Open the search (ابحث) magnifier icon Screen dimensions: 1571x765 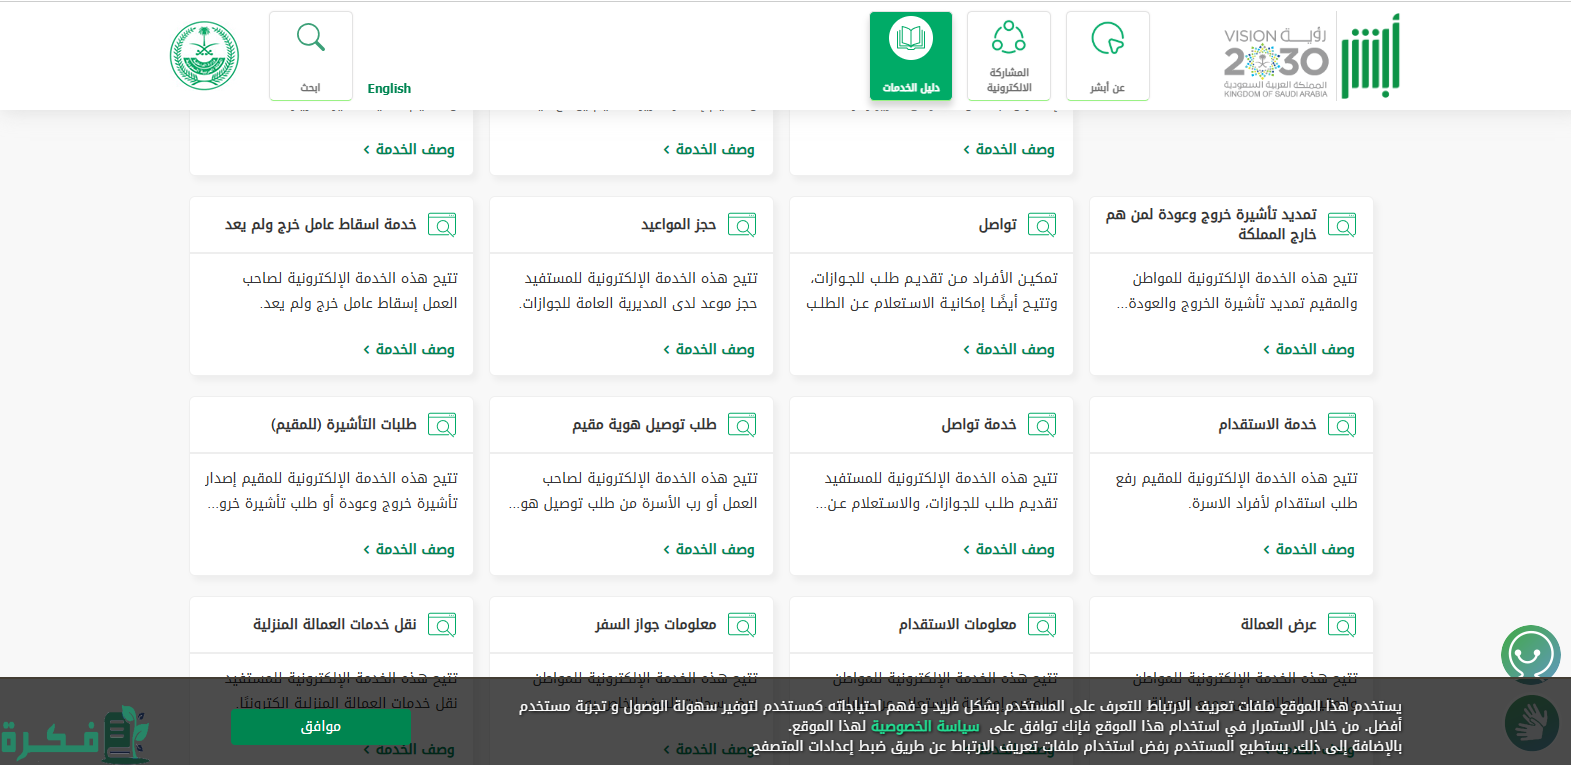click(x=311, y=40)
